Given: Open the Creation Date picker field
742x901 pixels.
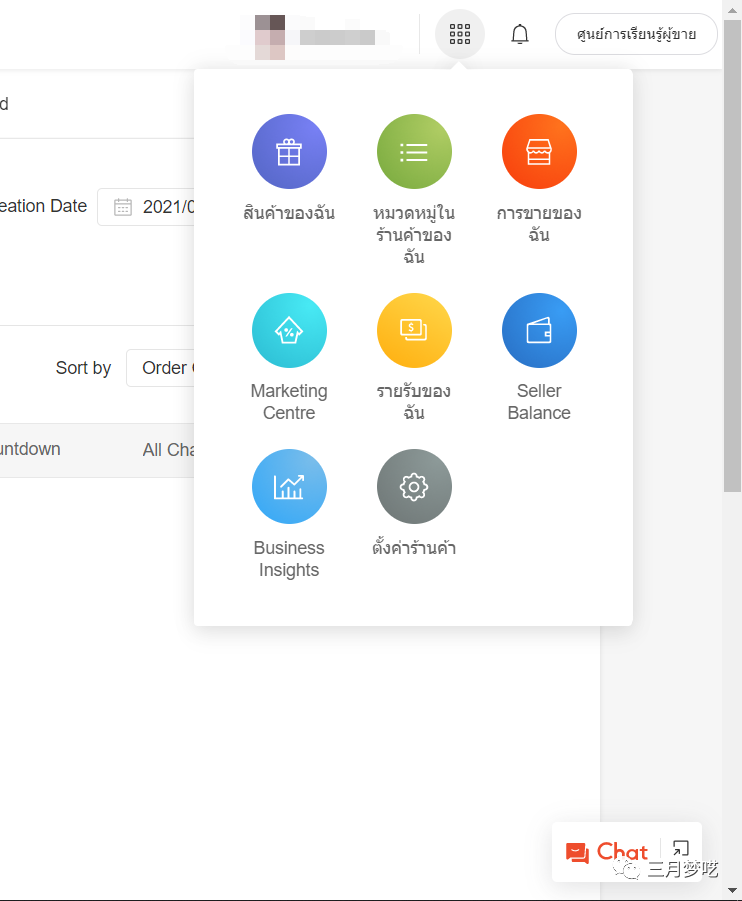Looking at the screenshot, I should (150, 207).
